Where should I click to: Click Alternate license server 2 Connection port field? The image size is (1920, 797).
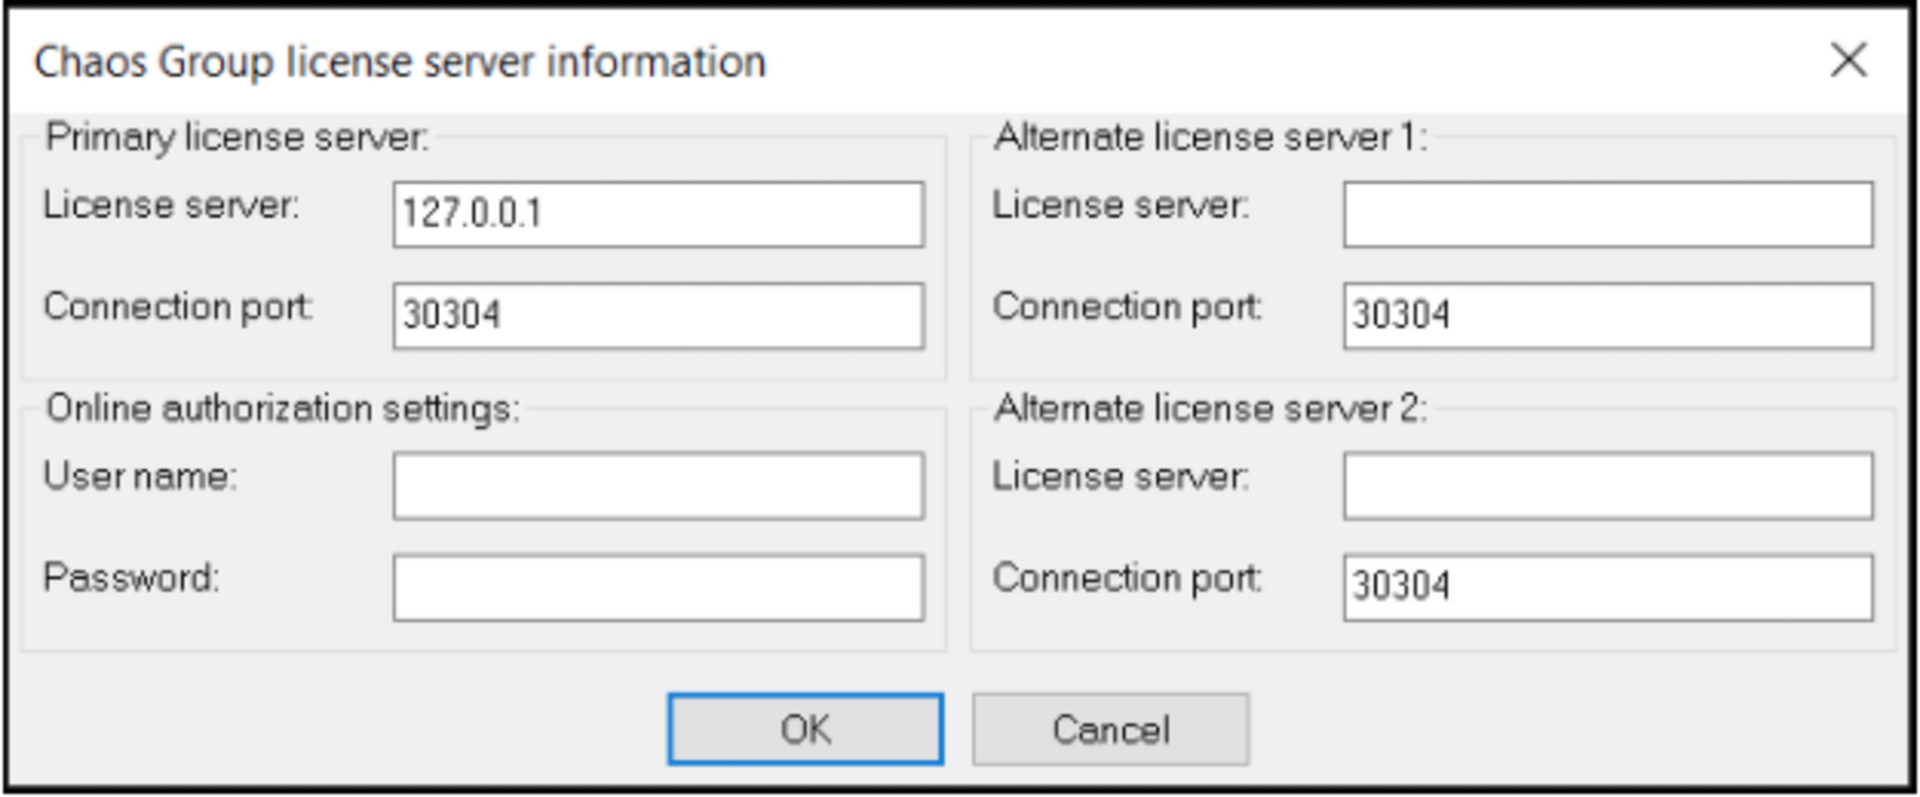[x=1608, y=588]
